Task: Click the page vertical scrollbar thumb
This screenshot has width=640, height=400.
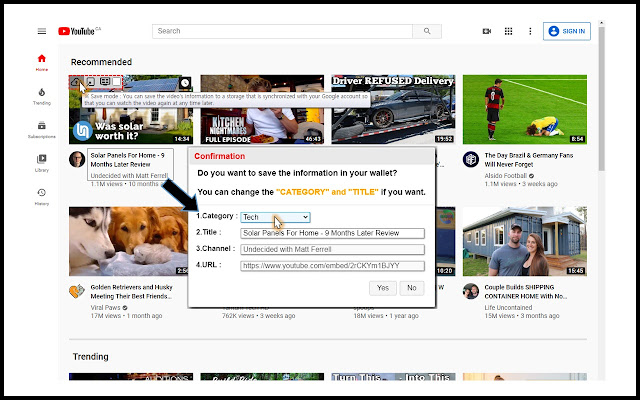Action: click(602, 98)
